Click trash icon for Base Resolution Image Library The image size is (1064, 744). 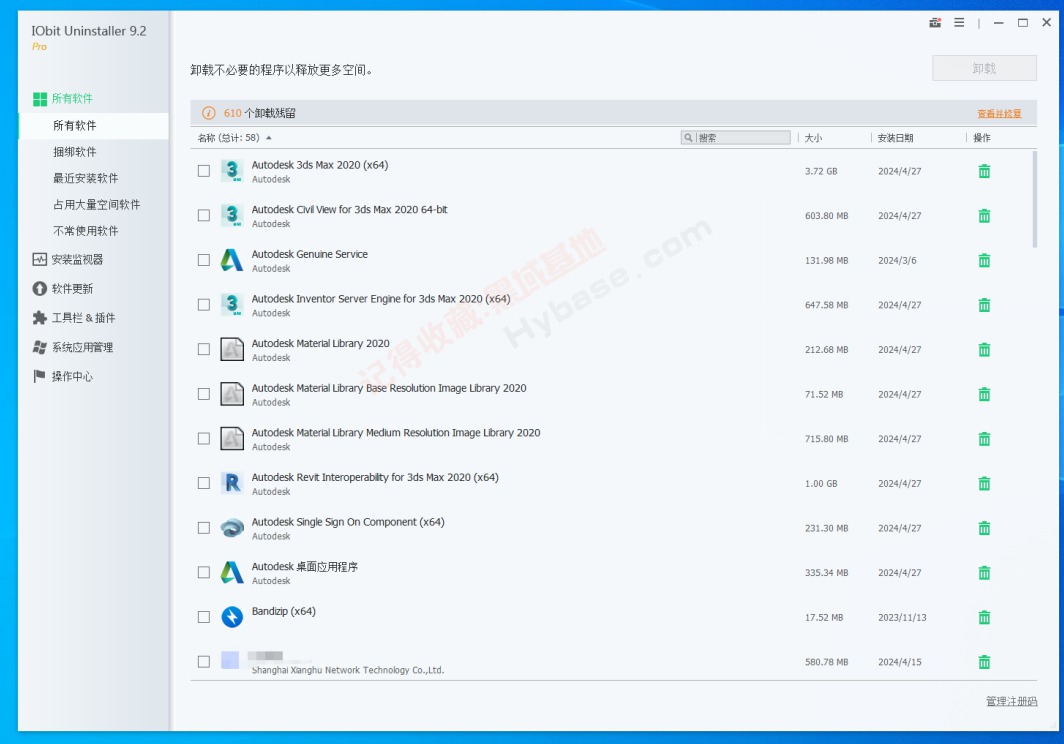tap(984, 394)
